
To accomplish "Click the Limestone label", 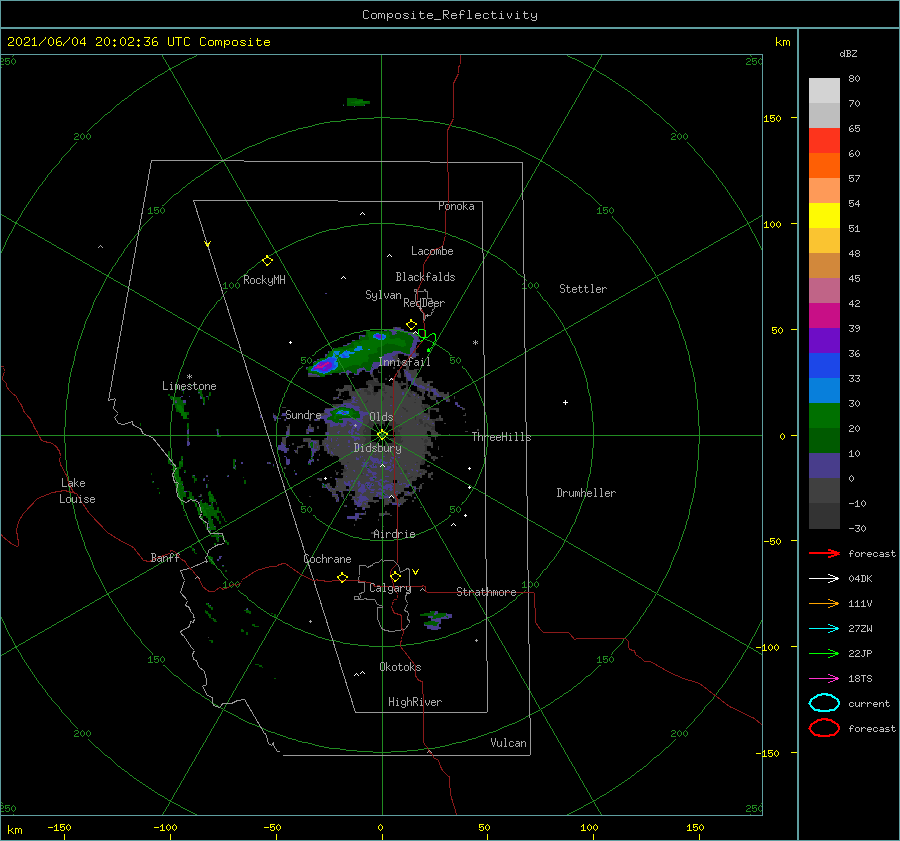I will pyautogui.click(x=189, y=386).
